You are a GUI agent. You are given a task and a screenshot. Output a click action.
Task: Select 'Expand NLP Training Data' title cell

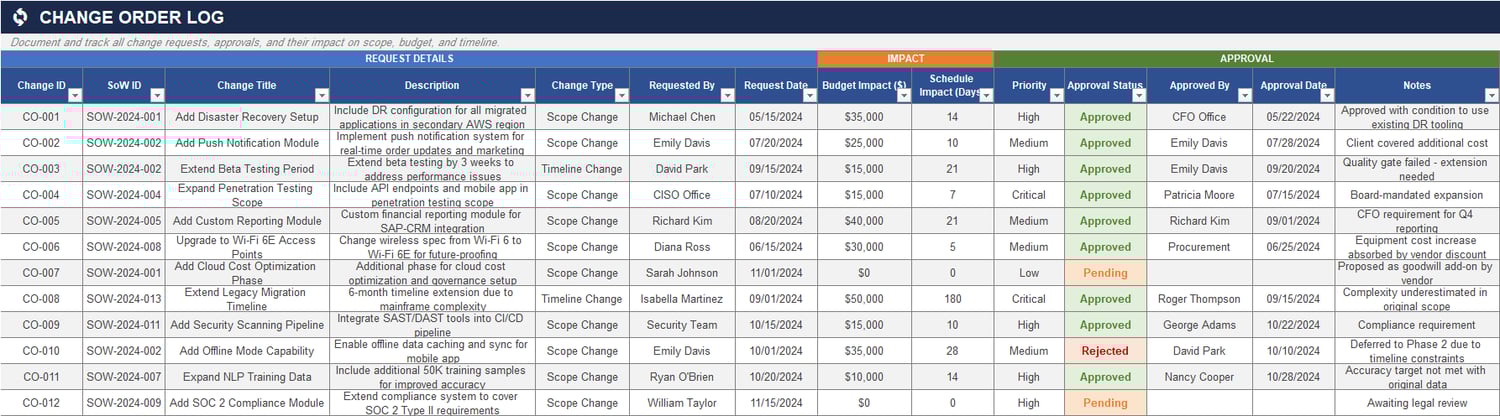[247, 377]
